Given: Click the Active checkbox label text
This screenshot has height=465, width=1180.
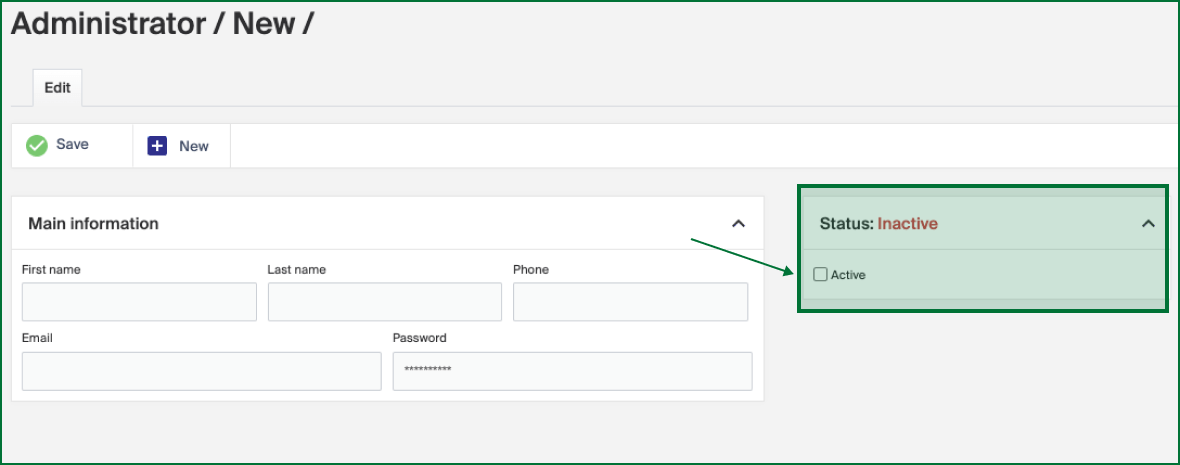Looking at the screenshot, I should click(848, 275).
